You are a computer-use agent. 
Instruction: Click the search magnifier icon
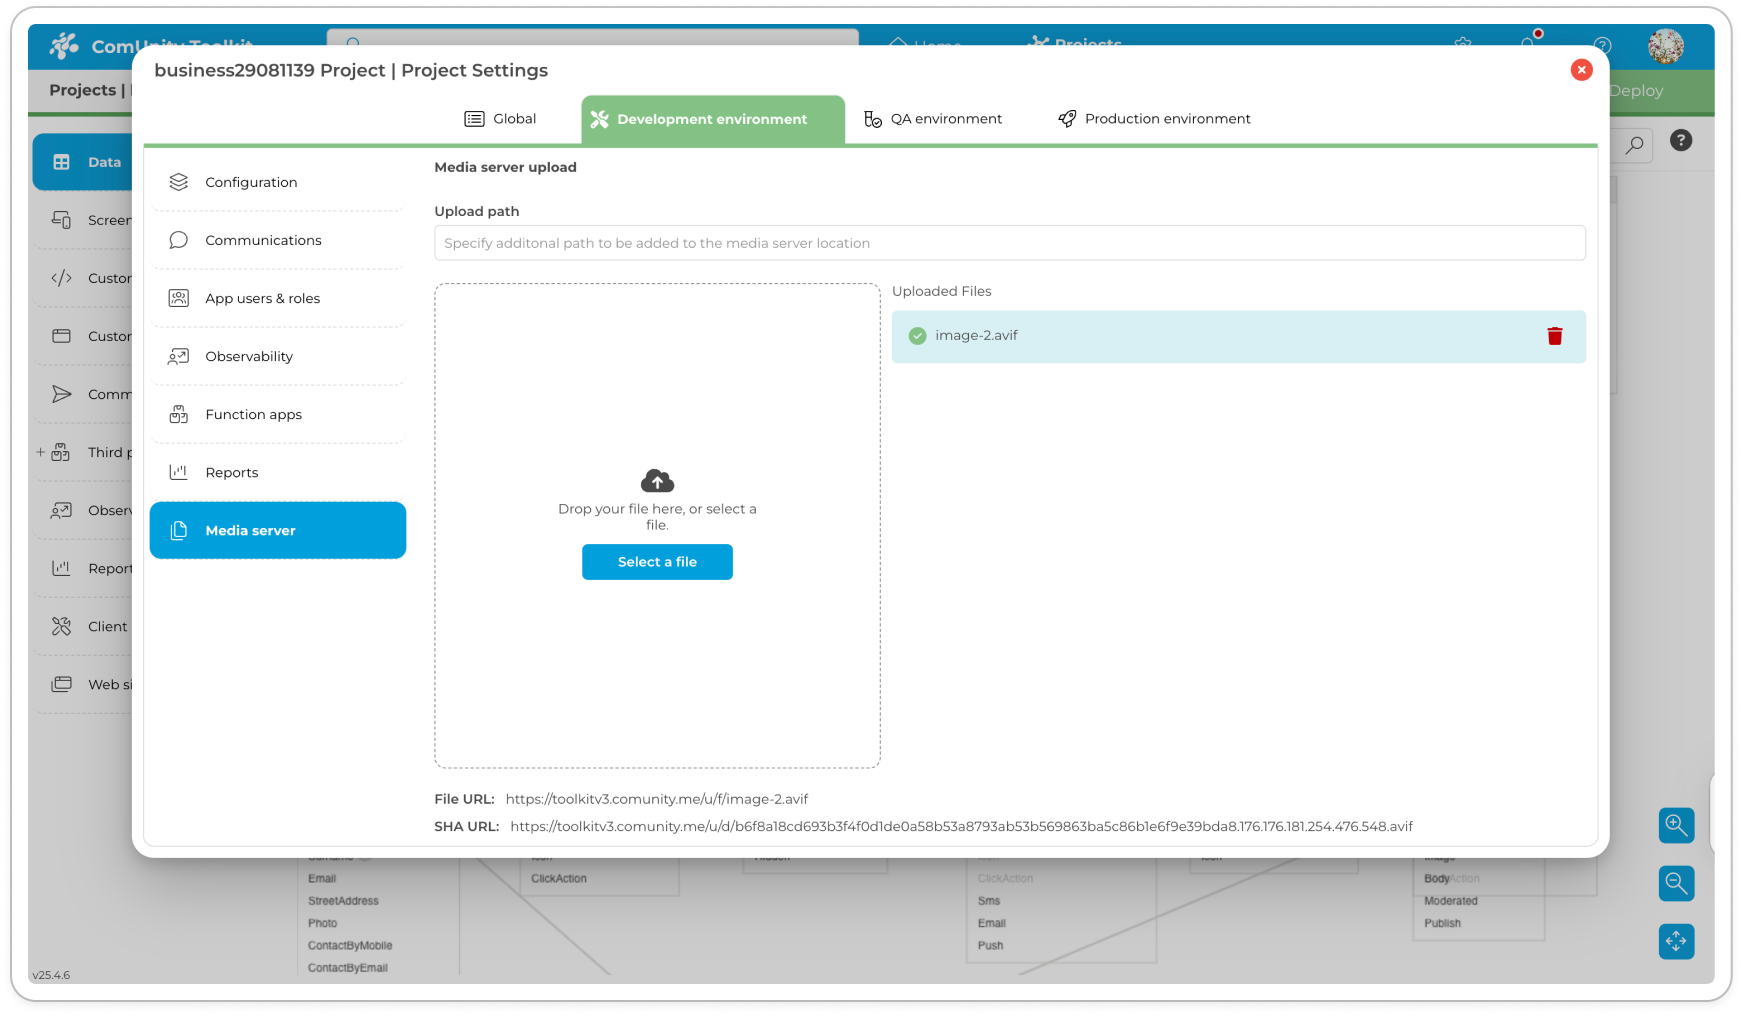coord(1634,145)
